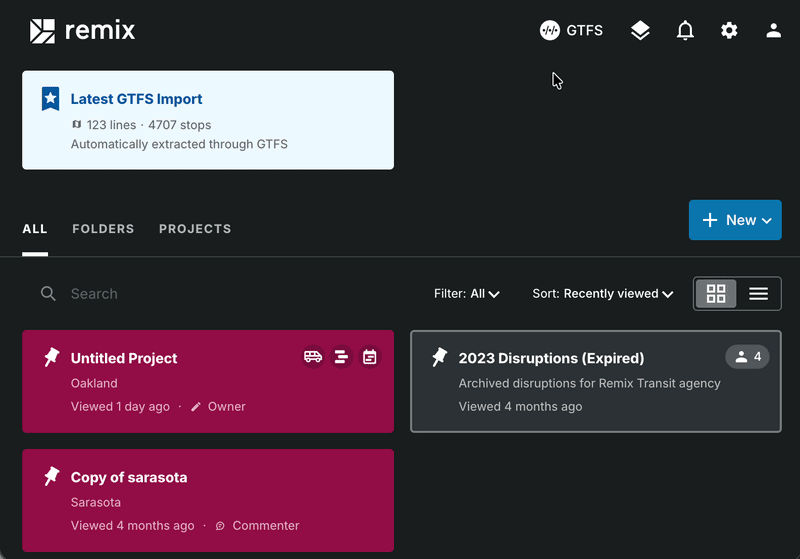Click the map icon beside 123 lines
The image size is (800, 559).
(x=77, y=124)
